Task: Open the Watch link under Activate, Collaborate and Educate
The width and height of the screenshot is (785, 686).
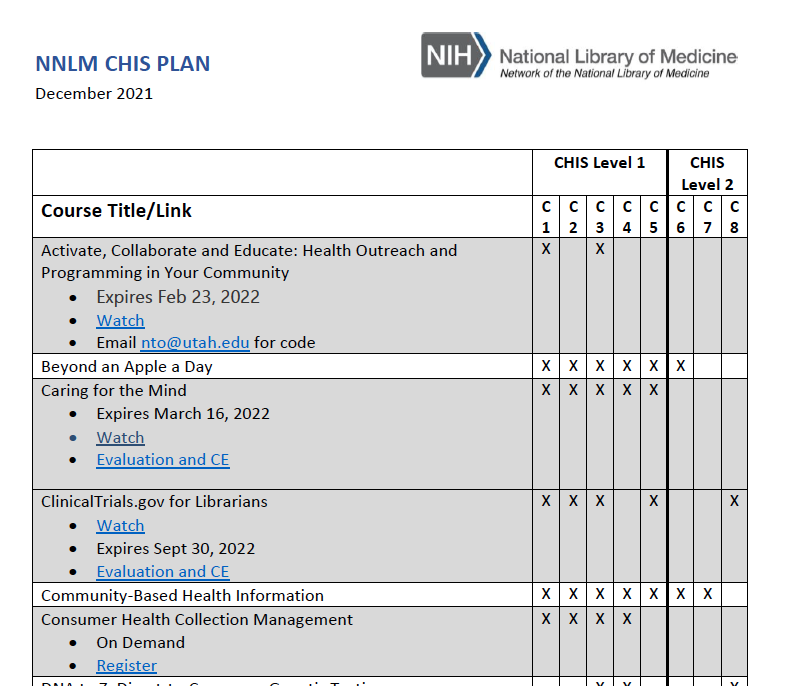Action: 120,321
